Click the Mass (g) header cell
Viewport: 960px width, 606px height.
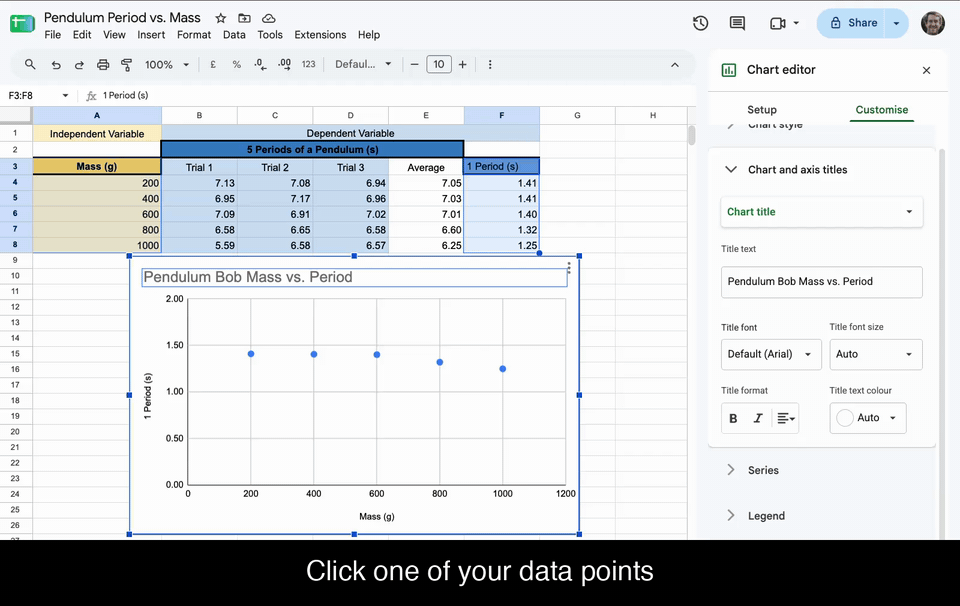(97, 166)
